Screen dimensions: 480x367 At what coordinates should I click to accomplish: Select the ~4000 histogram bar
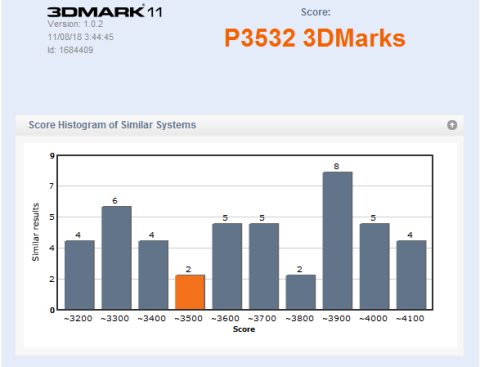pyautogui.click(x=374, y=266)
